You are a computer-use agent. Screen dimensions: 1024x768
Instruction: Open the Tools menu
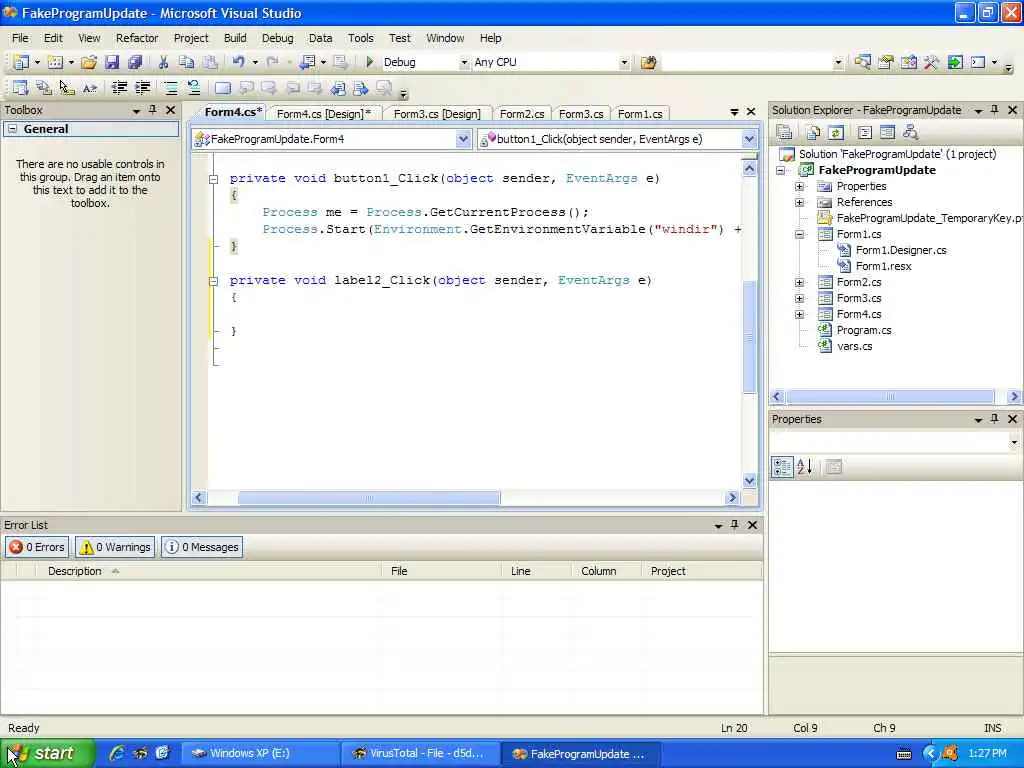pos(360,38)
